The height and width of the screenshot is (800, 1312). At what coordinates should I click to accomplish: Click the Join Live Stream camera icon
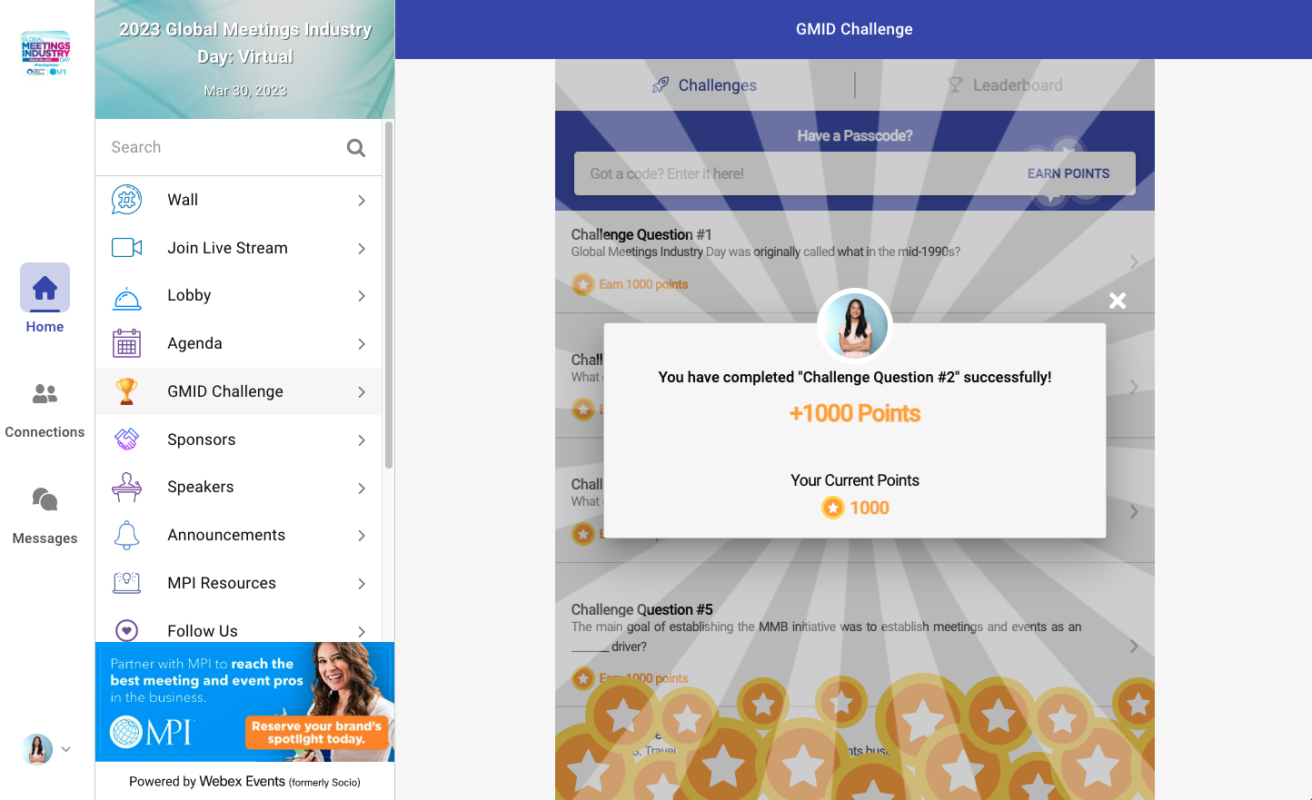(127, 248)
